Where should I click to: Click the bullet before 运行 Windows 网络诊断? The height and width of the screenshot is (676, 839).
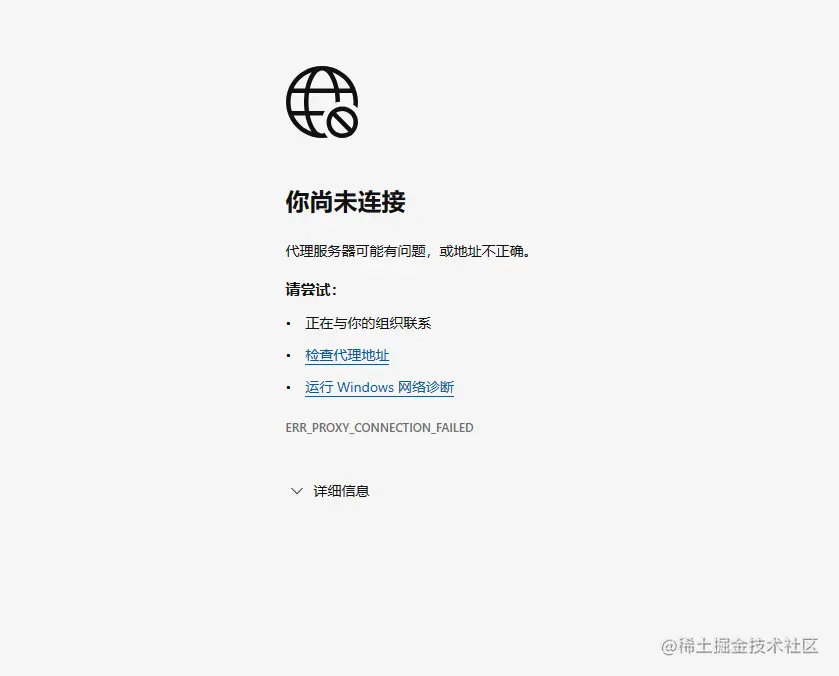[289, 388]
